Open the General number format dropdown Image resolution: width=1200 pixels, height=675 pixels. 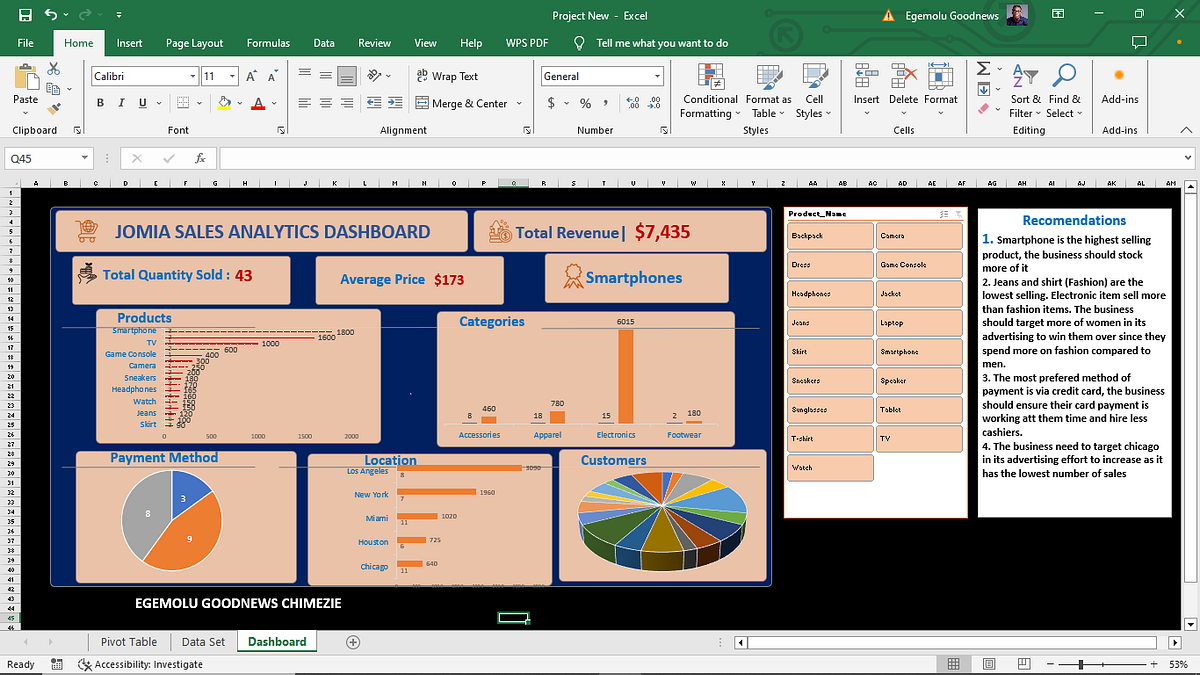[659, 75]
